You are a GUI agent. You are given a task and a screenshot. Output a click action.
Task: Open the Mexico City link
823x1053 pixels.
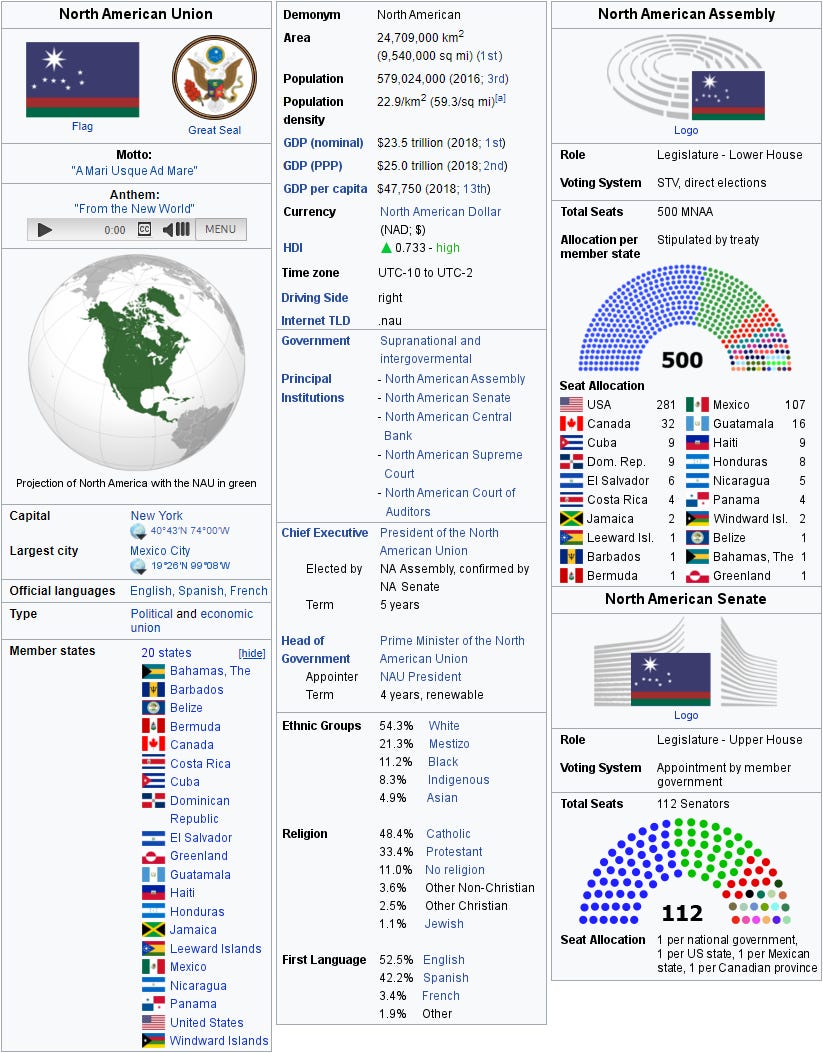(x=160, y=551)
